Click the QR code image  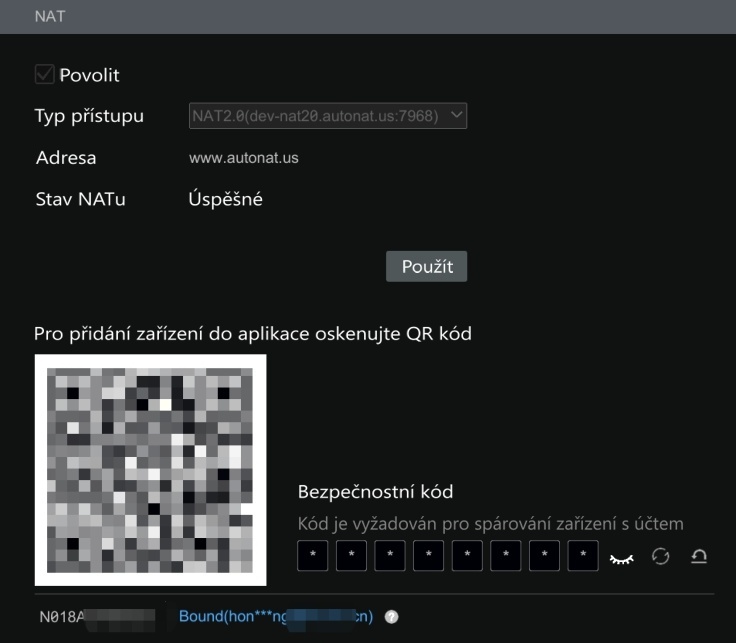click(151, 470)
